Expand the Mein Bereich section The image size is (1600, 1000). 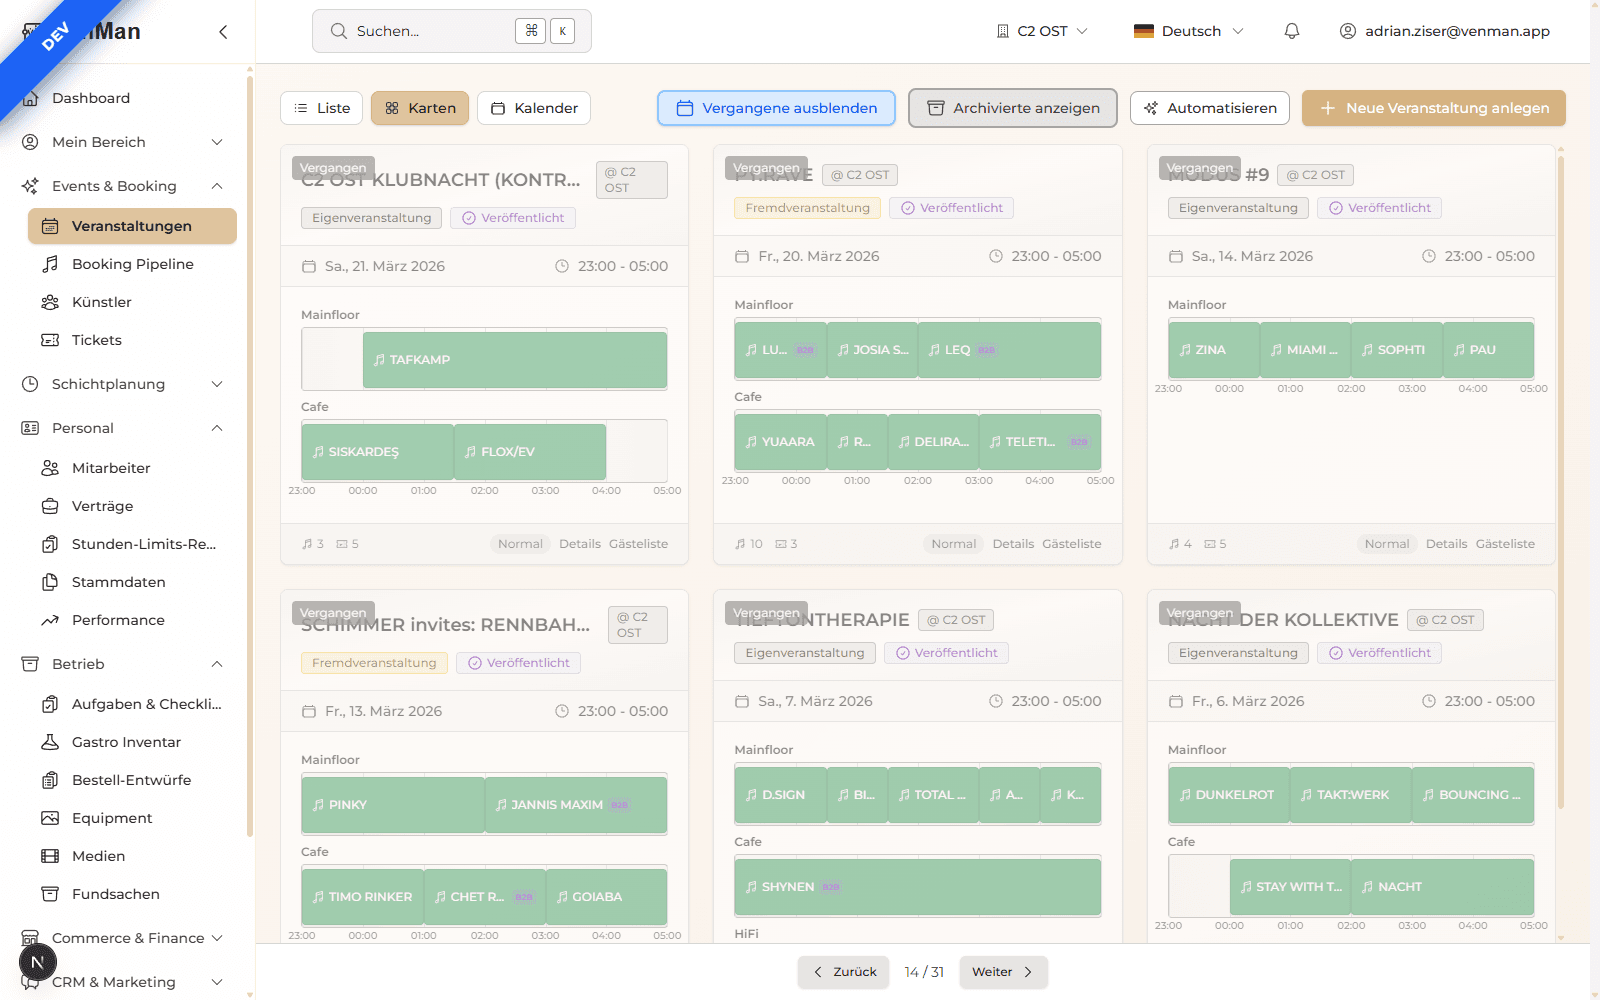pos(122,142)
